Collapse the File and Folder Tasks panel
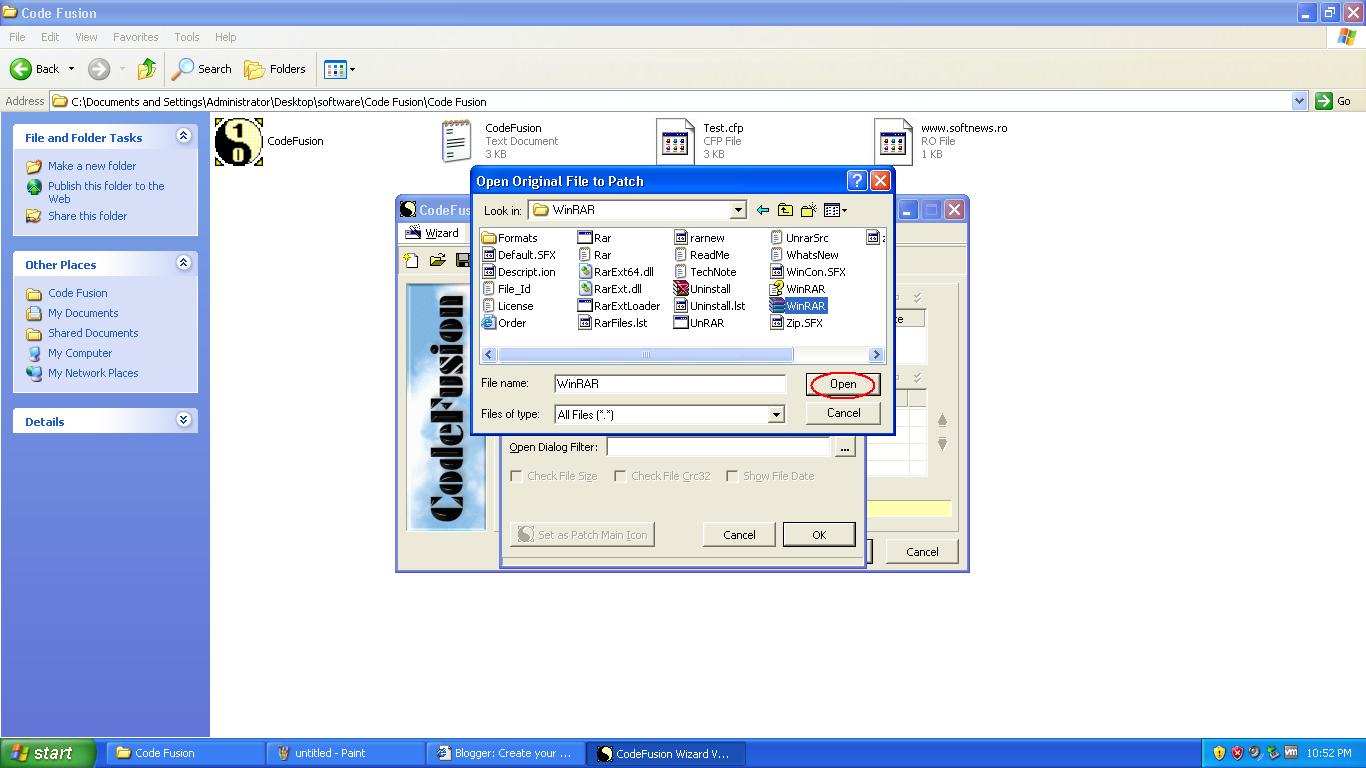 [x=183, y=136]
